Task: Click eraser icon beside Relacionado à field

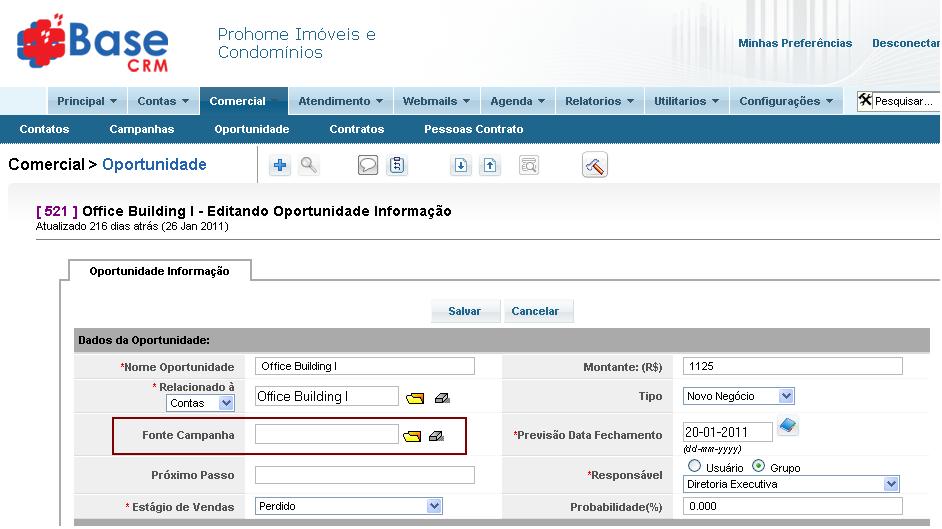Action: 442,398
